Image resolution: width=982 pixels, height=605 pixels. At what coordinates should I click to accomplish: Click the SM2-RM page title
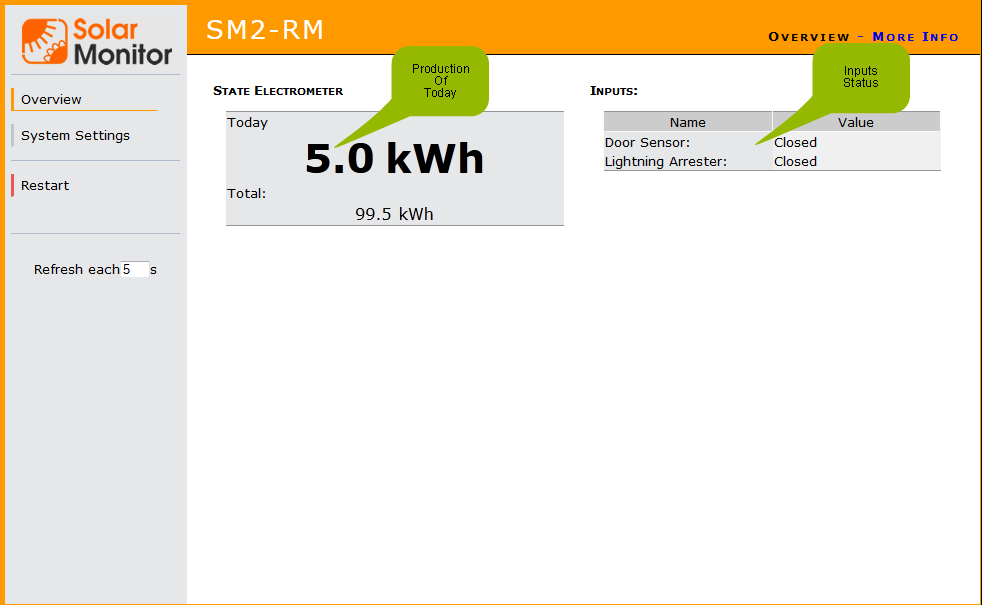[265, 30]
